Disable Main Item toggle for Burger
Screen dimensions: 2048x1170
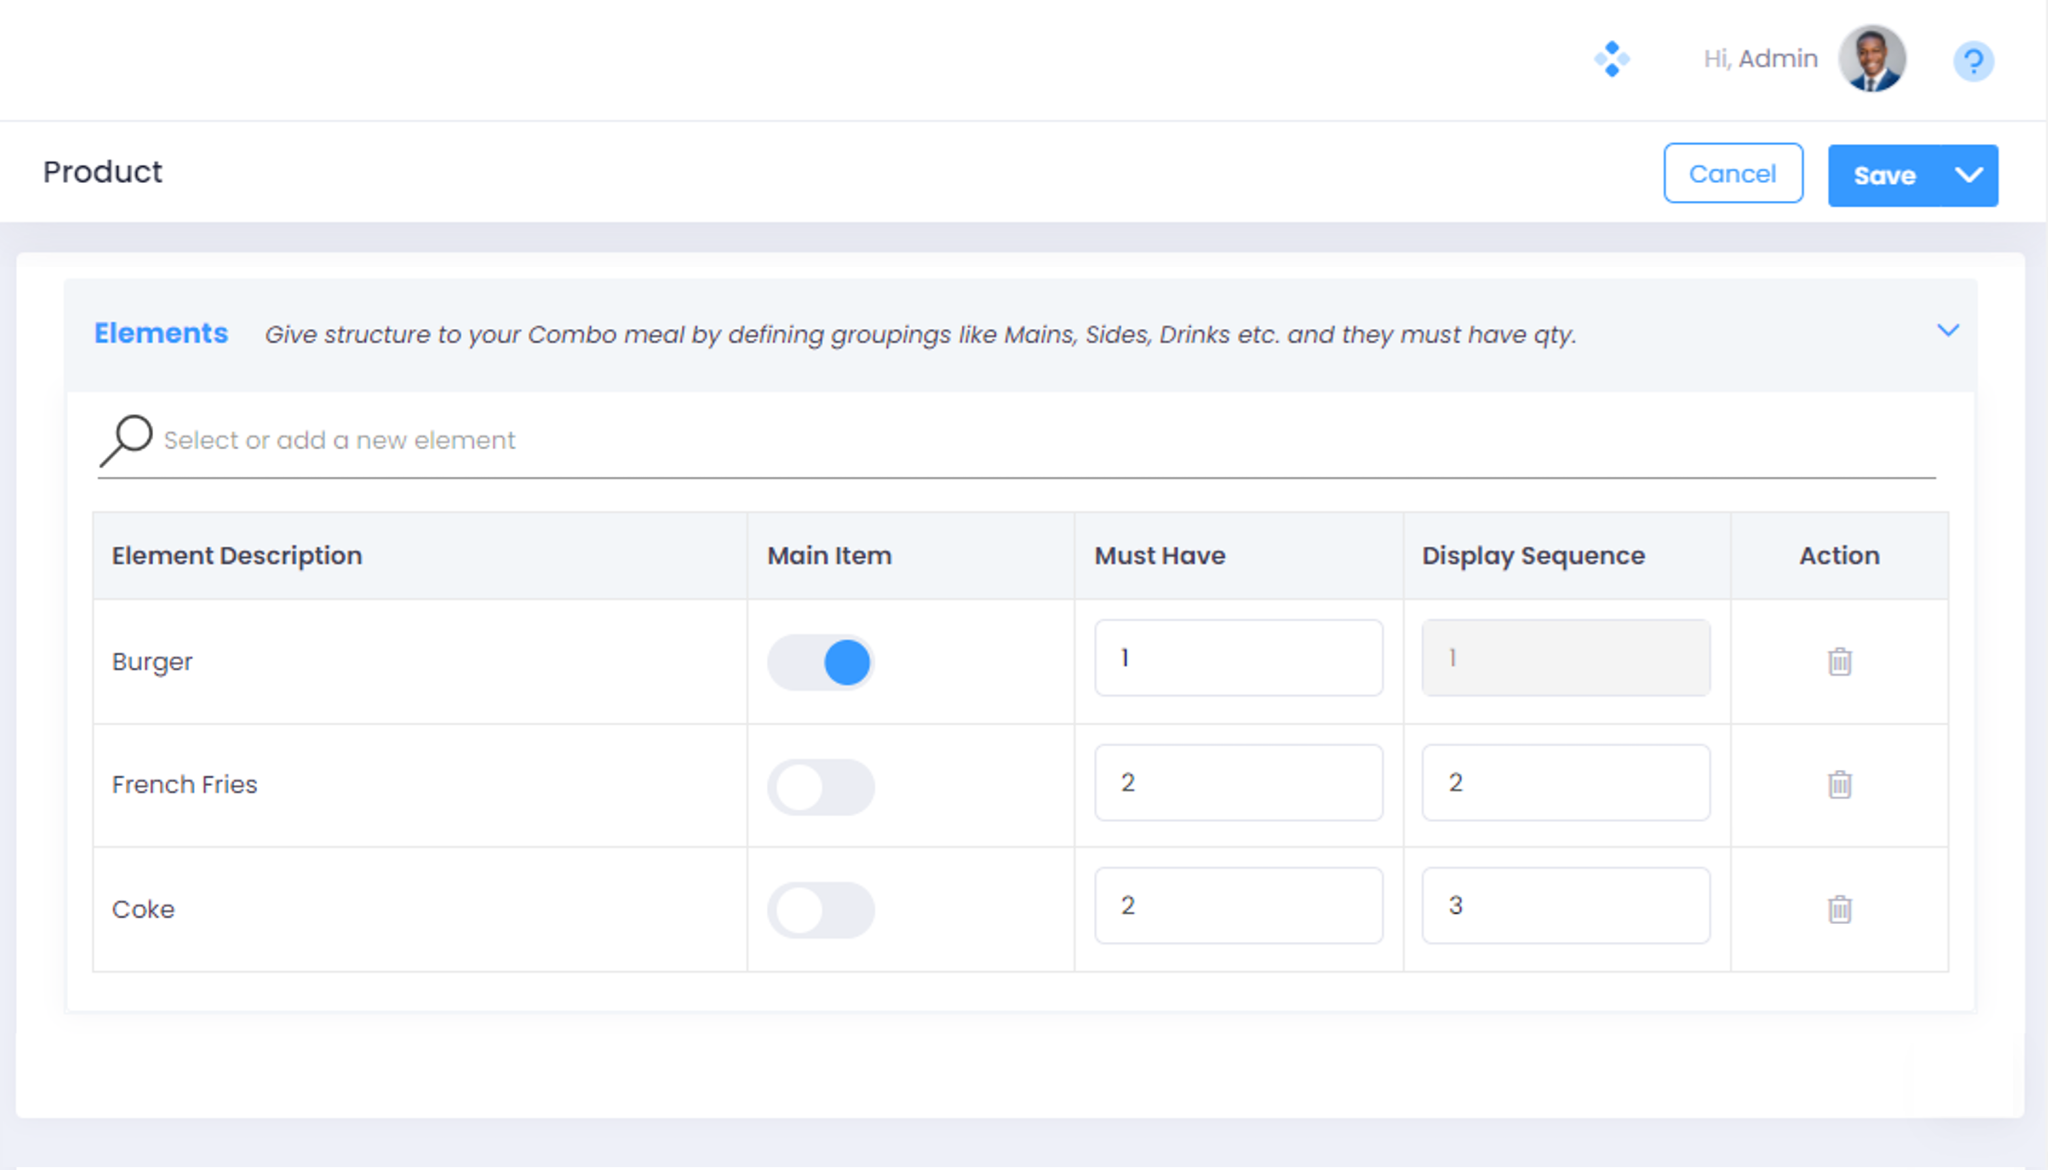point(820,662)
